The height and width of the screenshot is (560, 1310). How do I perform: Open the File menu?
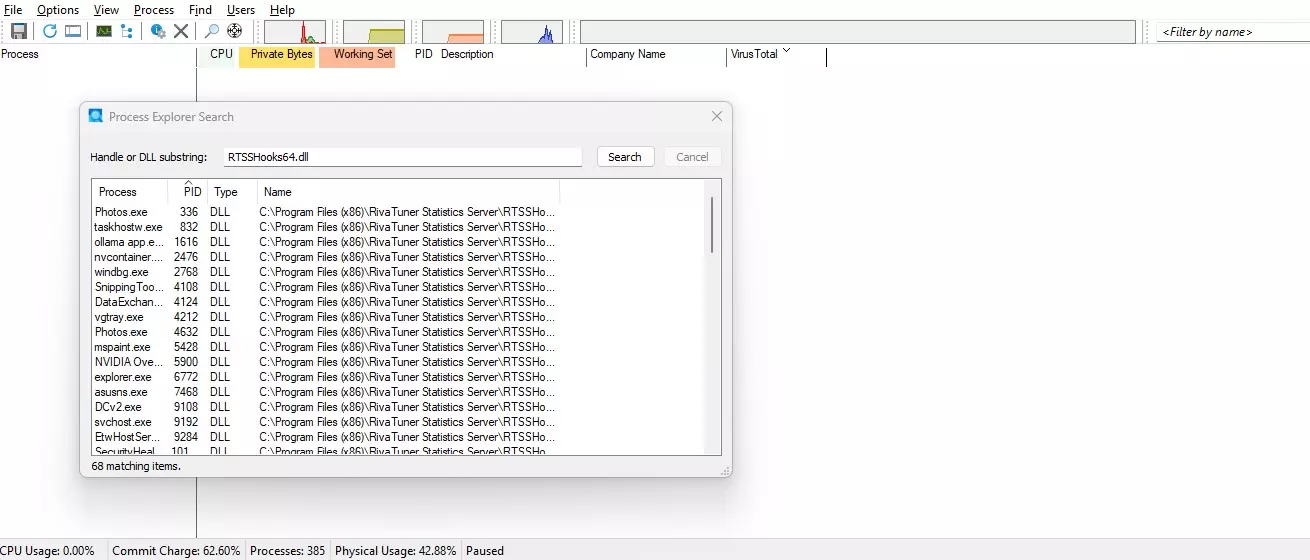click(13, 10)
